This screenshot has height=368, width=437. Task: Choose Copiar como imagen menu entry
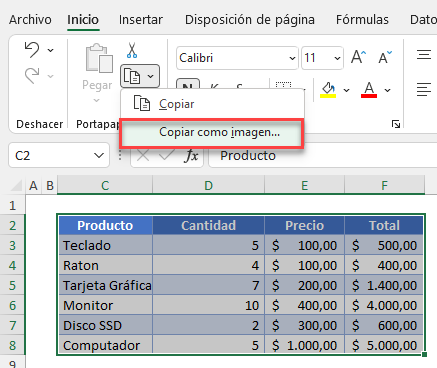coord(212,133)
